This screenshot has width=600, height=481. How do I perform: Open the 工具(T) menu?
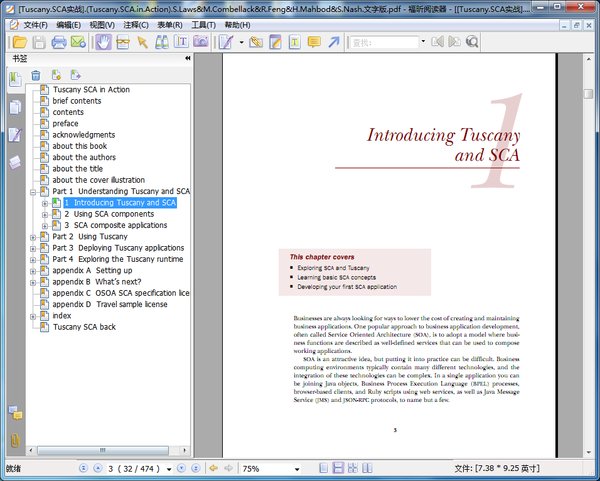pos(204,25)
